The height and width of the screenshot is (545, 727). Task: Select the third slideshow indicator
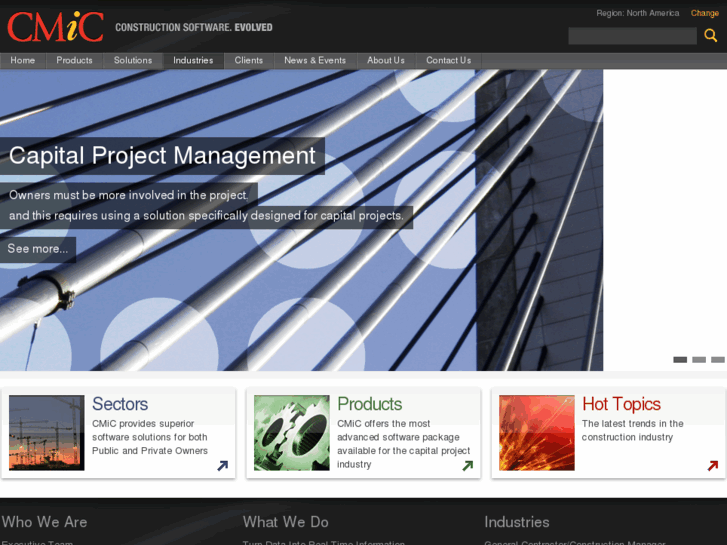[718, 359]
